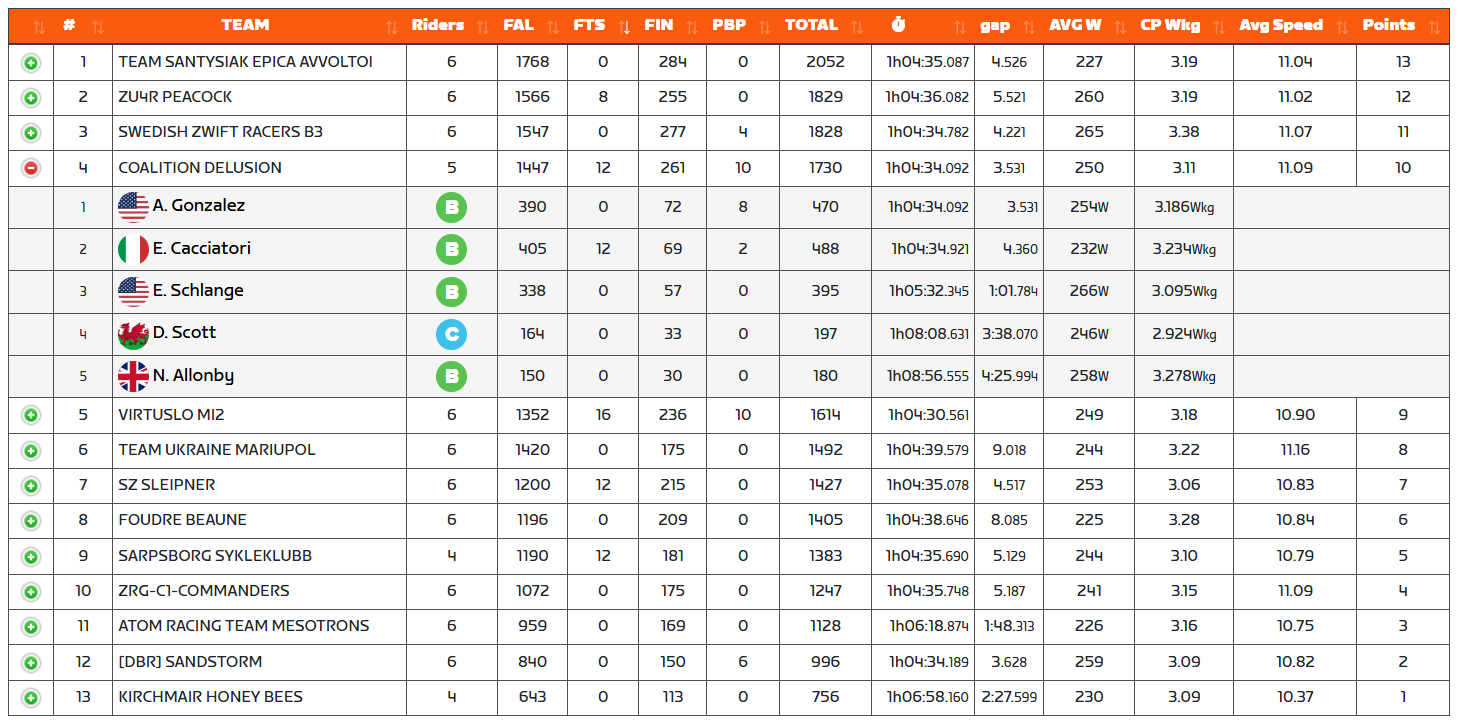This screenshot has height=722, width=1458.
Task: Click the UK flag beside N. Allonby
Action: coord(133,376)
